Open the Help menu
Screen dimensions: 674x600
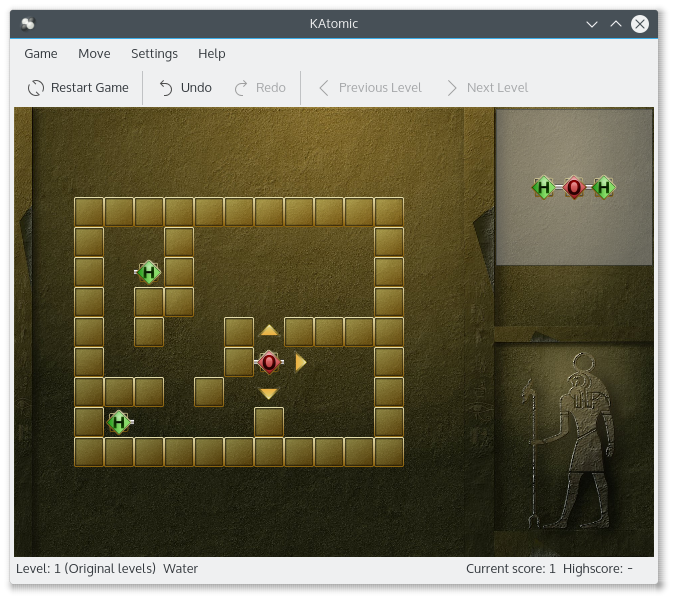212,54
